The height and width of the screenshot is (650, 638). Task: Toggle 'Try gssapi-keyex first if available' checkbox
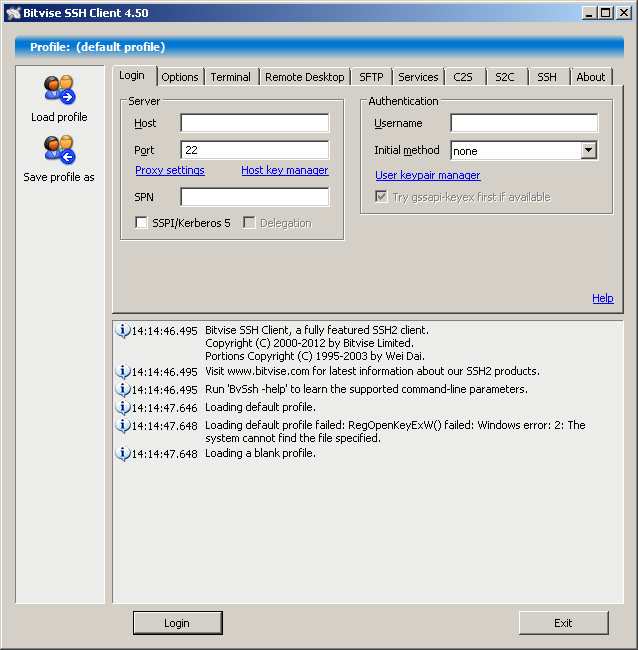coord(381,196)
